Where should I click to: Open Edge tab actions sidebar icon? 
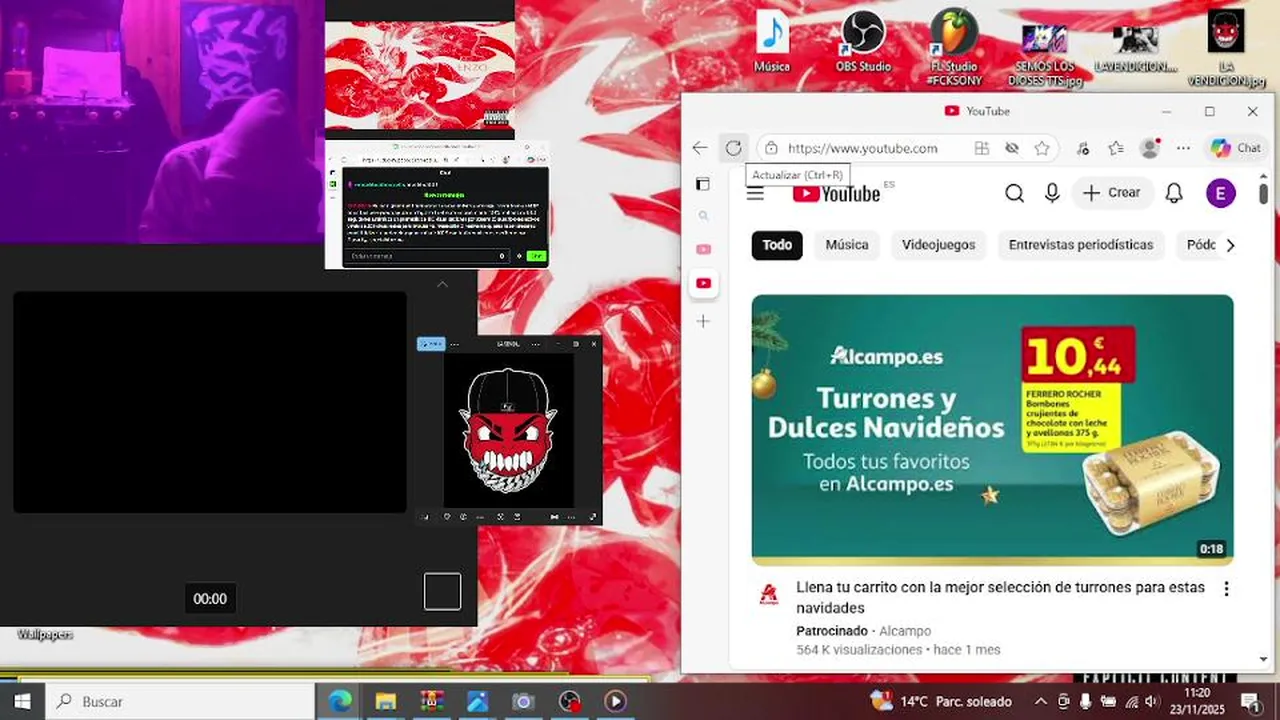[703, 184]
